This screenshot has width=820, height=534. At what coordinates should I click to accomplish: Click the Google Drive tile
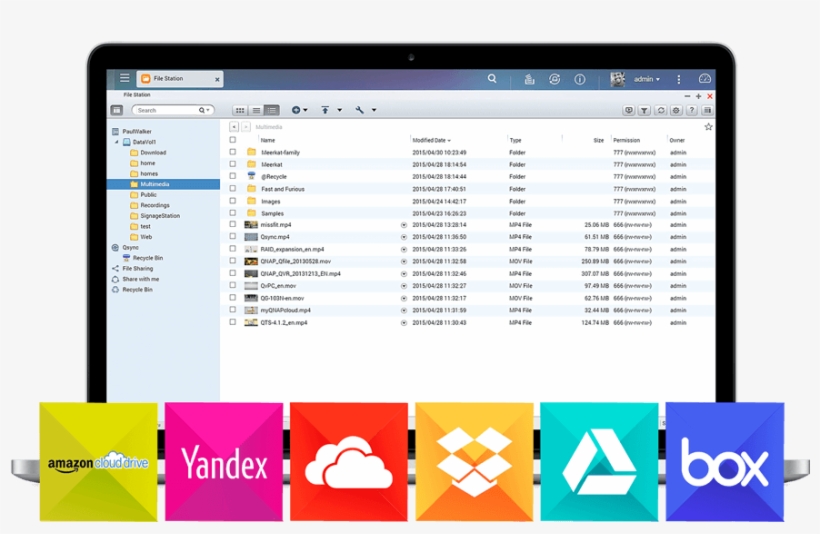(x=599, y=461)
